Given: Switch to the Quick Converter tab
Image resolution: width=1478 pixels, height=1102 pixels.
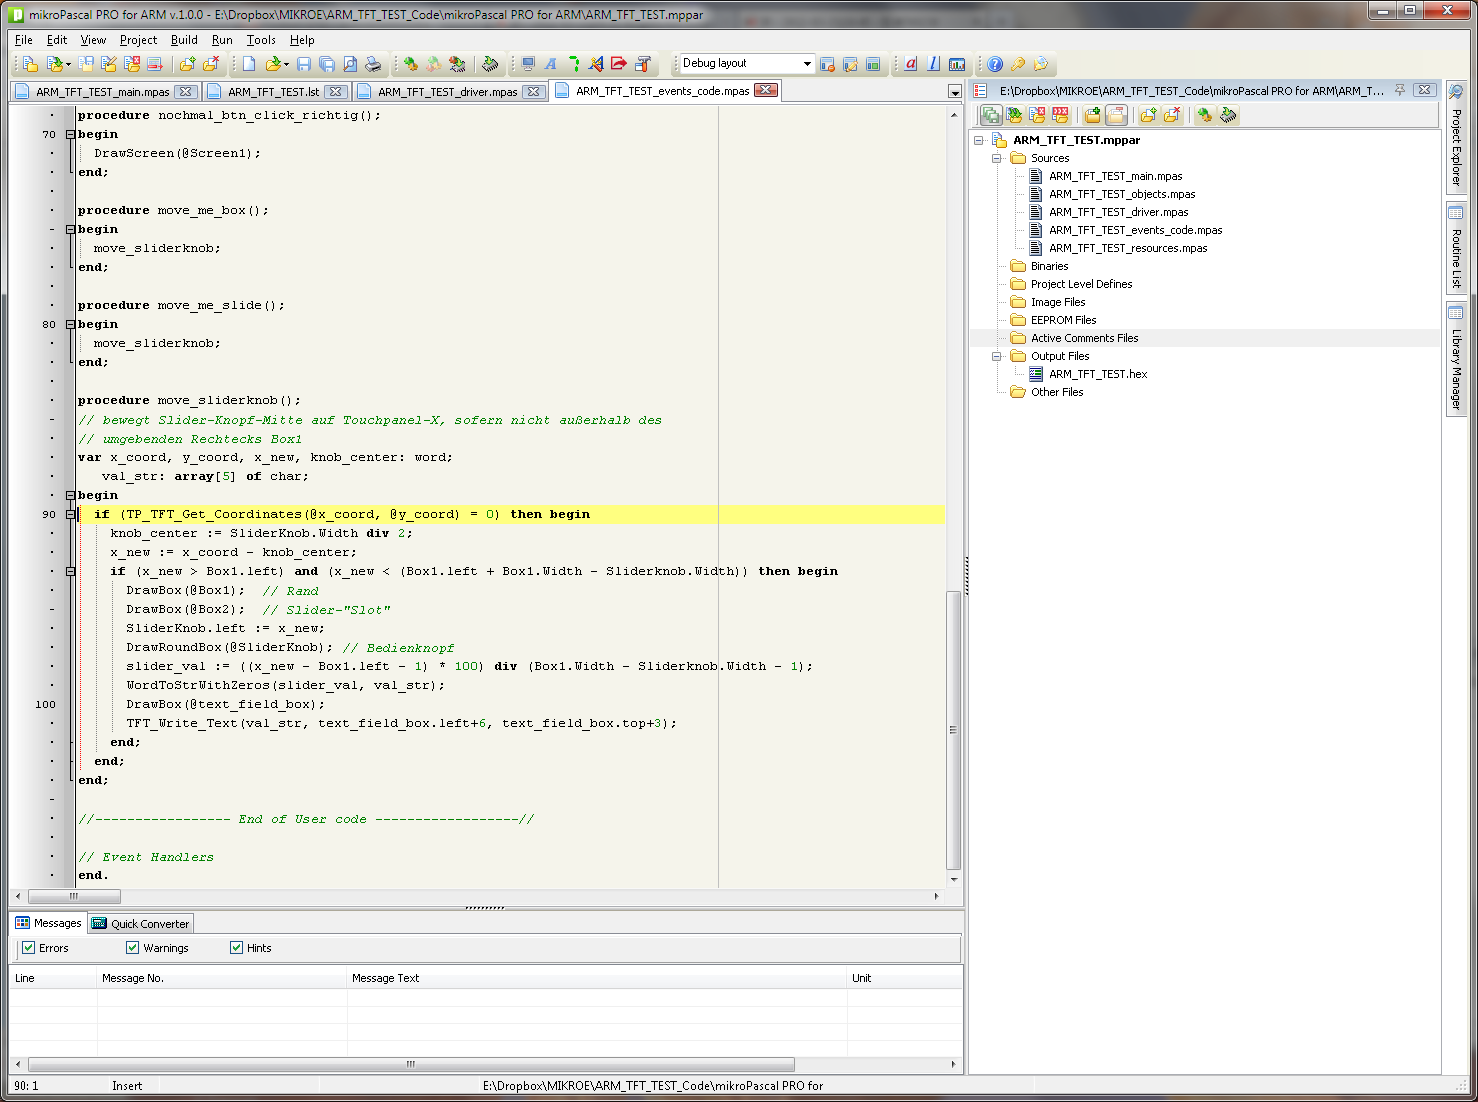Looking at the screenshot, I should (x=141, y=924).
